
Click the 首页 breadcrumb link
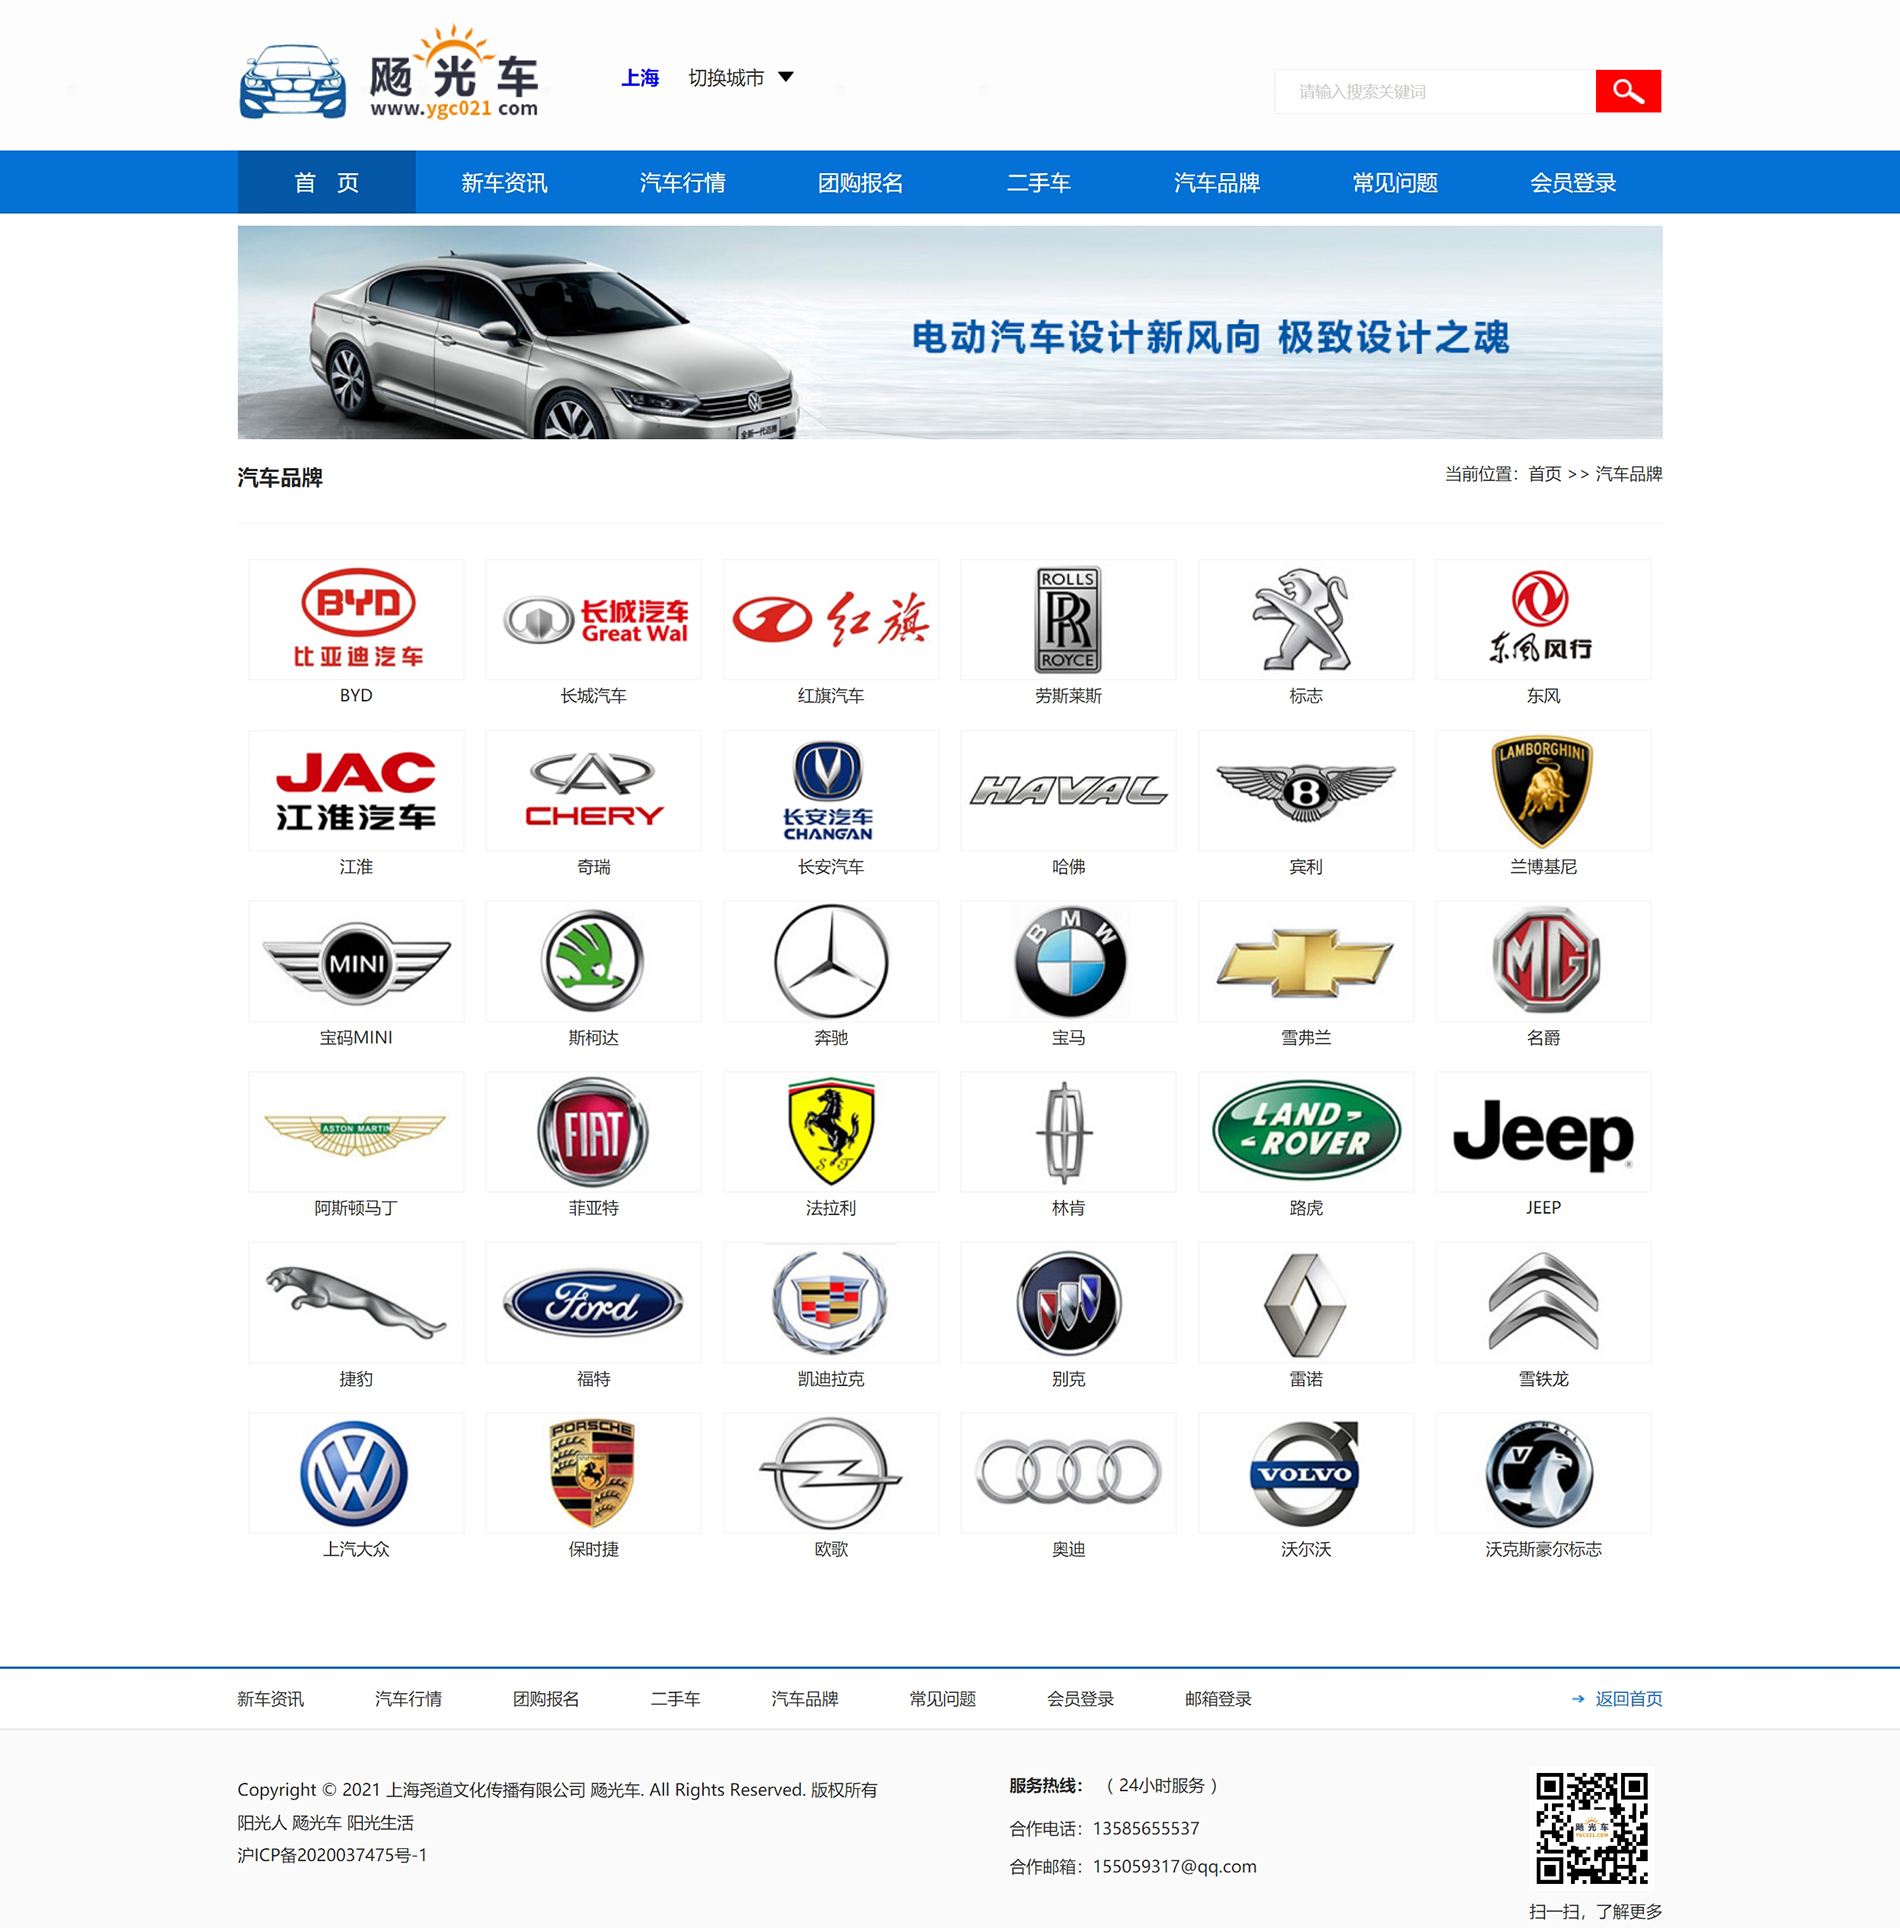(x=1544, y=474)
